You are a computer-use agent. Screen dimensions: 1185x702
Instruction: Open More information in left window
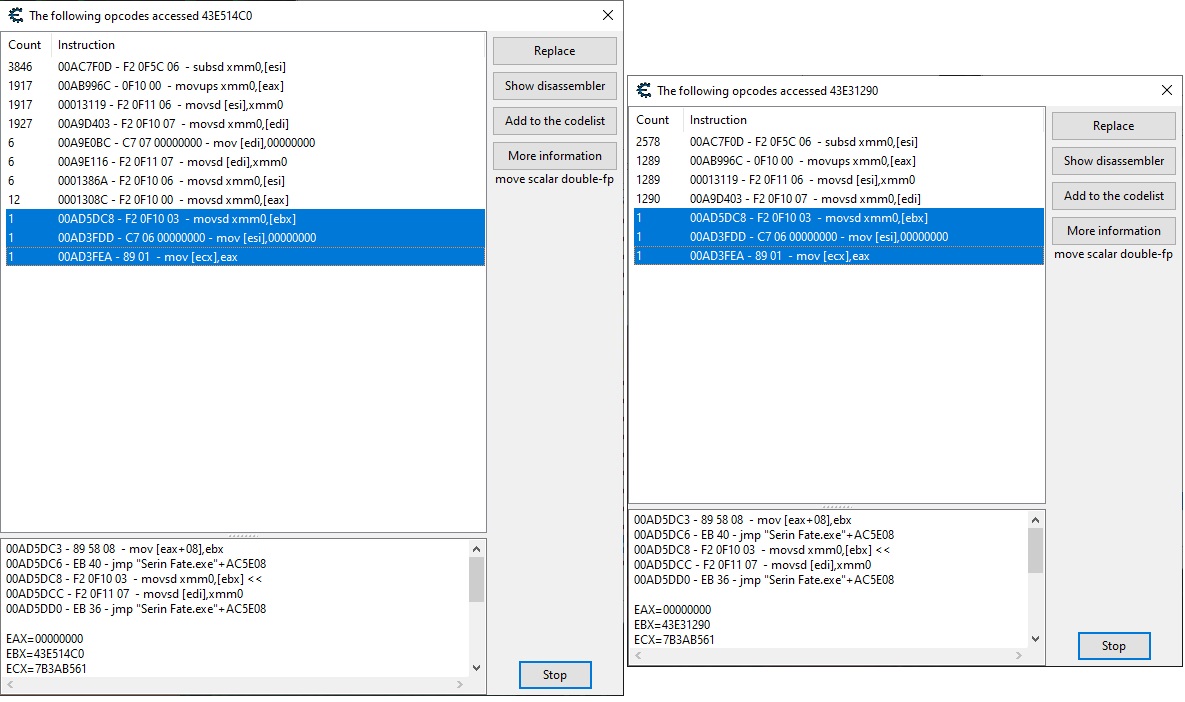[554, 156]
